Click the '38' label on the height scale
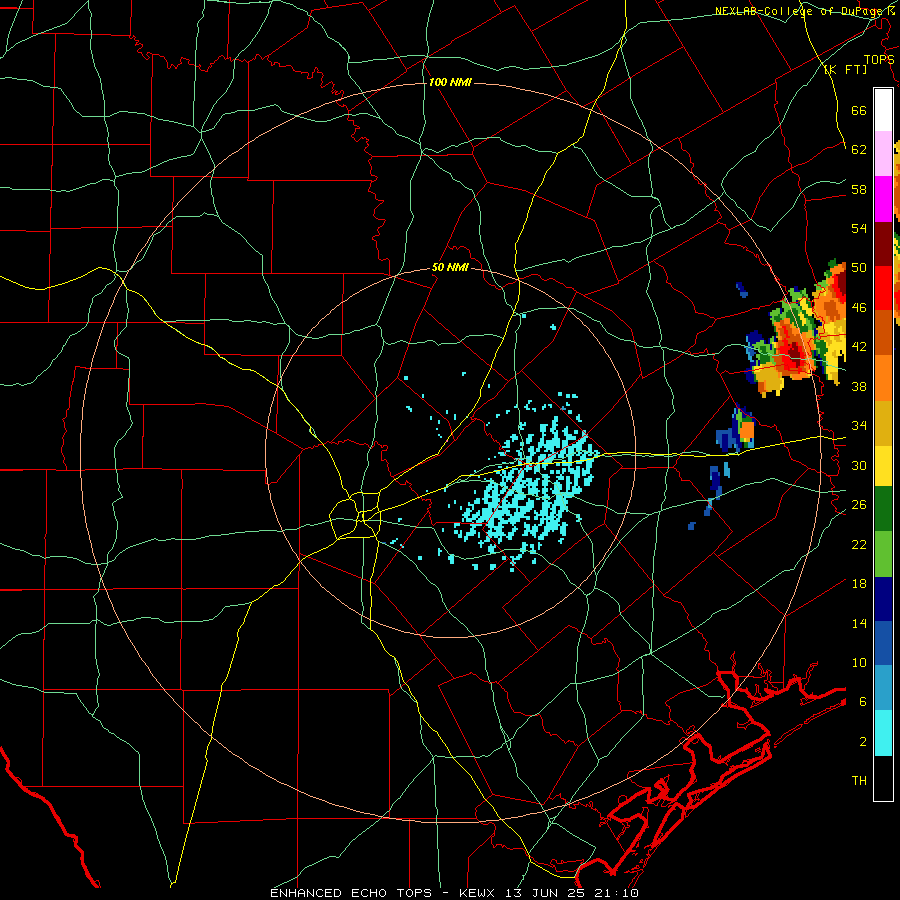 coord(859,386)
